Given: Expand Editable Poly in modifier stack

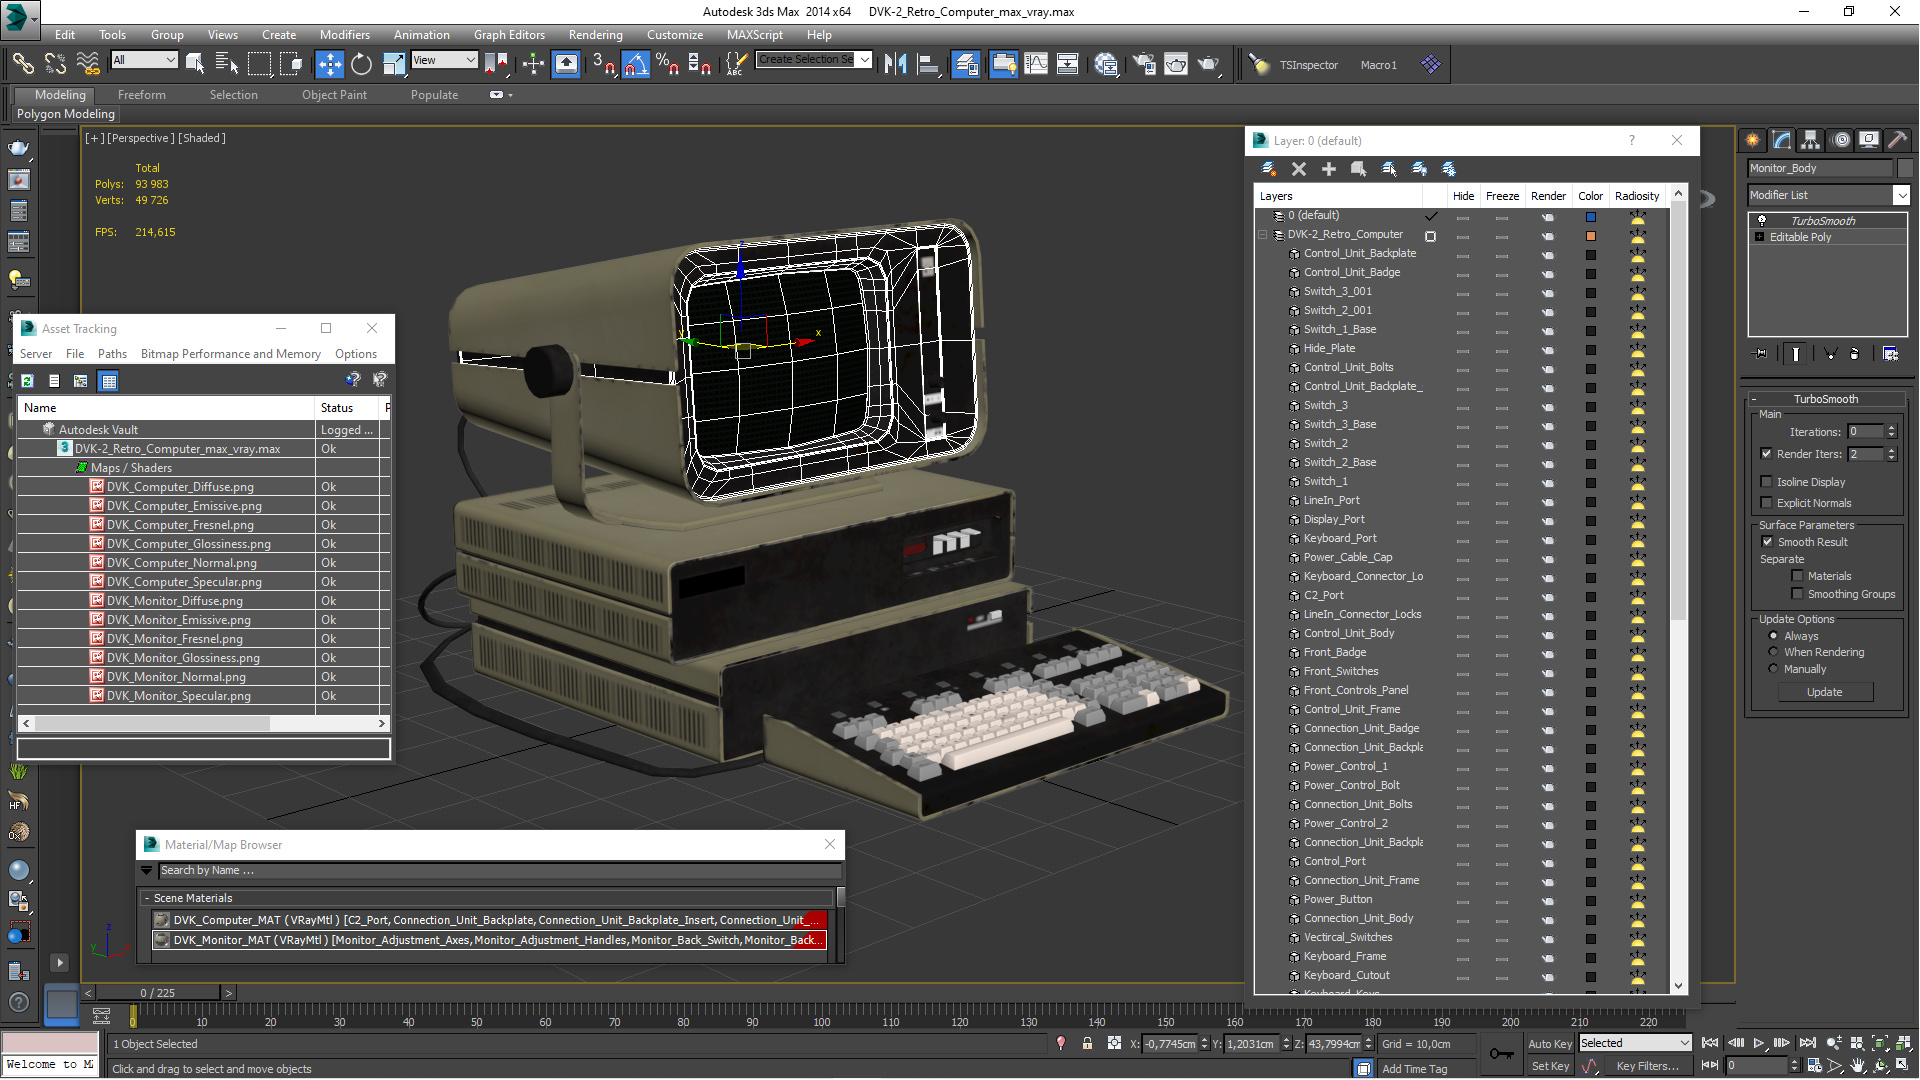Looking at the screenshot, I should tap(1759, 237).
